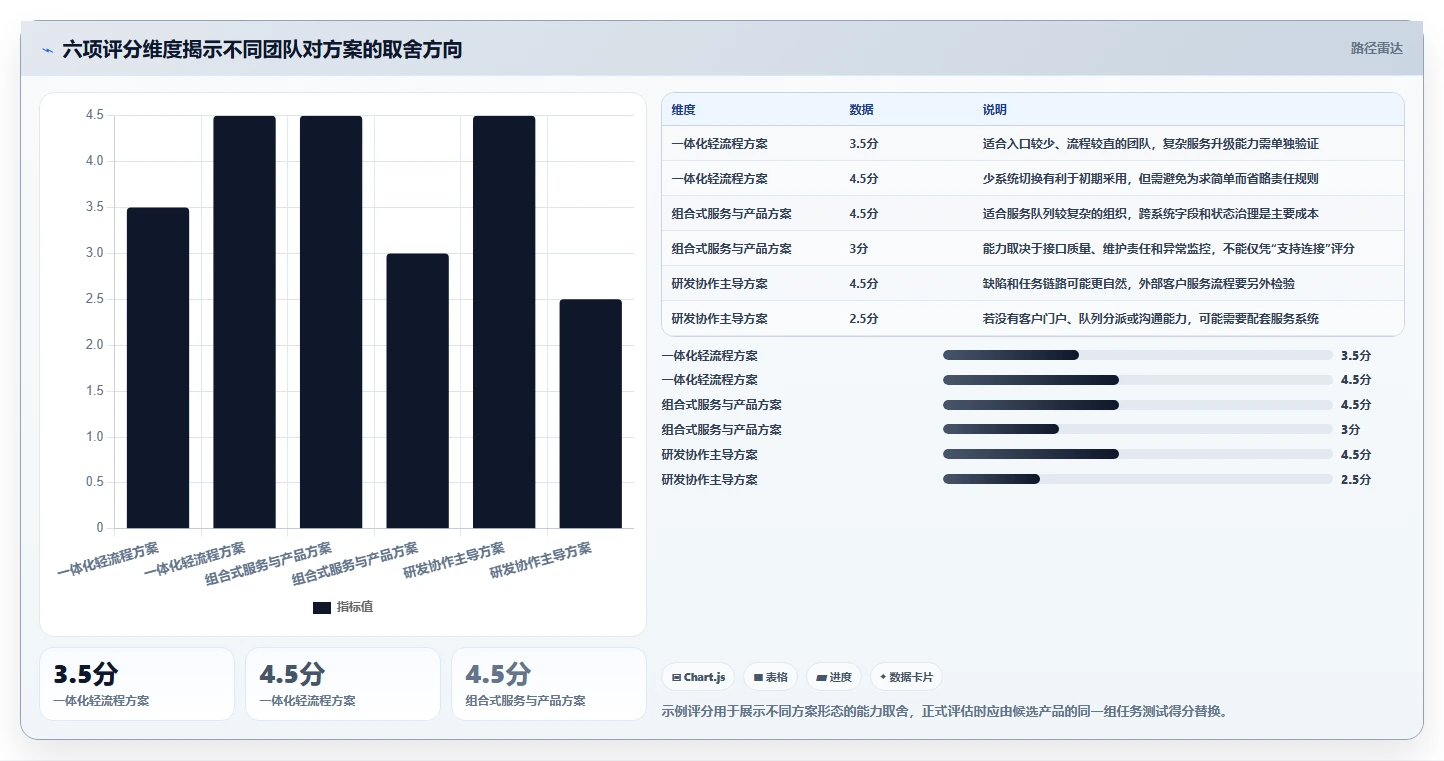Open the 3.5分 一体化轻流程方案 data card
The width and height of the screenshot is (1444, 761).
[137, 684]
